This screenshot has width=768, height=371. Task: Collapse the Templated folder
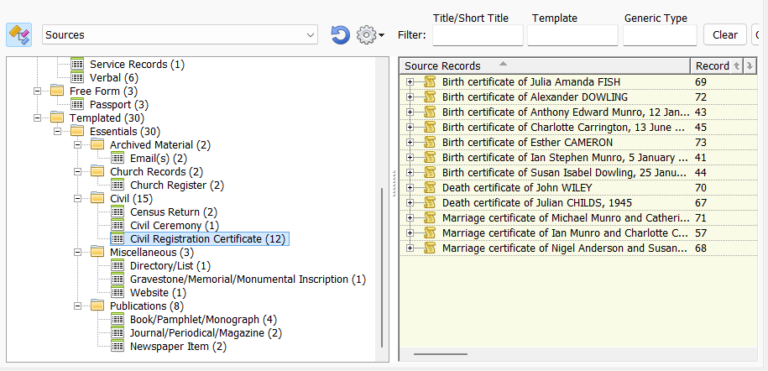(x=37, y=118)
